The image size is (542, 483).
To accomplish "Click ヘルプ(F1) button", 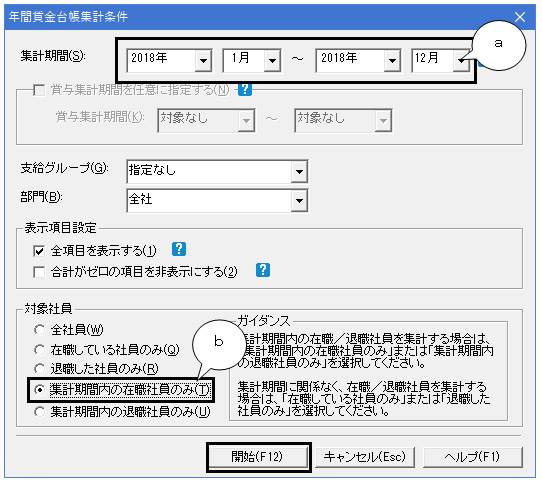I will pos(472,457).
